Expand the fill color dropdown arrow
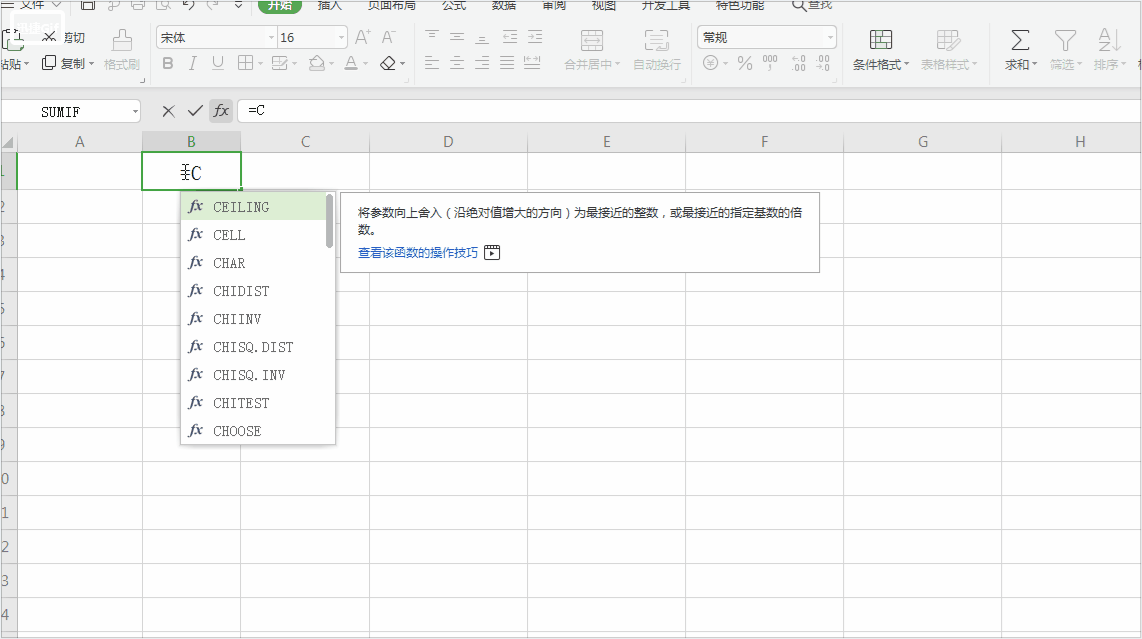The width and height of the screenshot is (1142, 639). point(331,64)
